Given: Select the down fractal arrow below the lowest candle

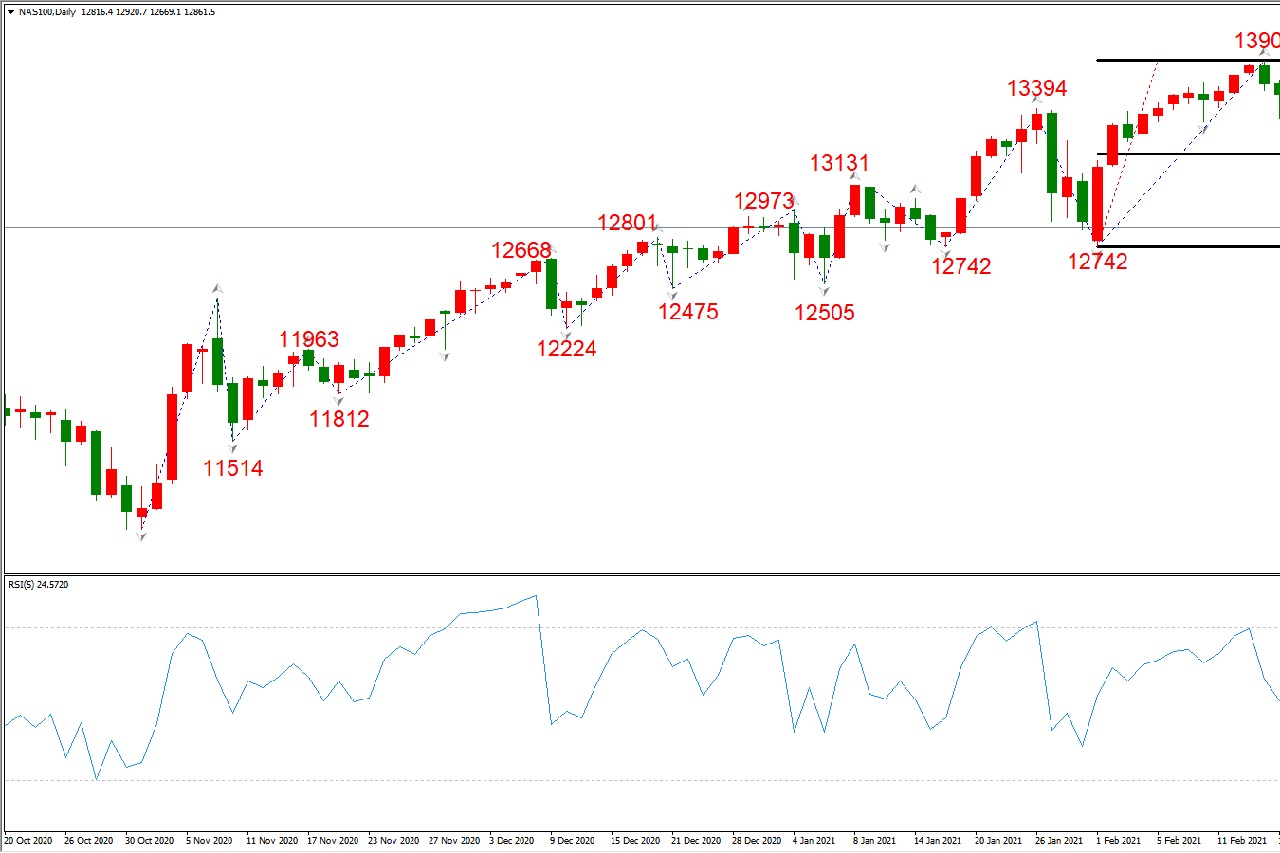Looking at the screenshot, I should (141, 537).
